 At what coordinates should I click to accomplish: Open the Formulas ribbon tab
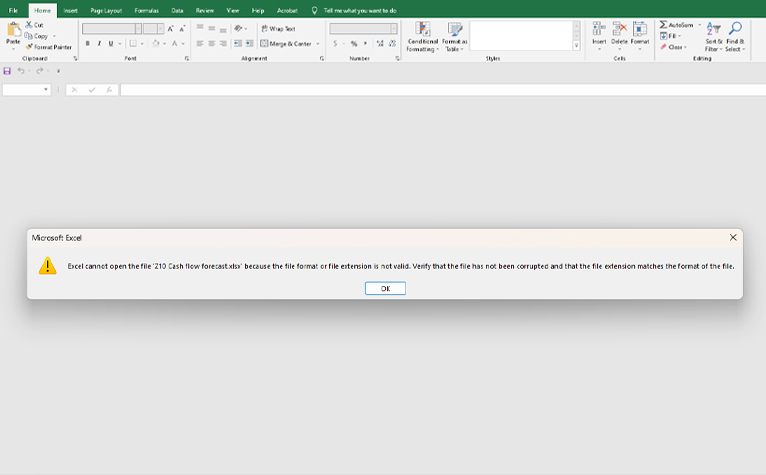(x=146, y=10)
